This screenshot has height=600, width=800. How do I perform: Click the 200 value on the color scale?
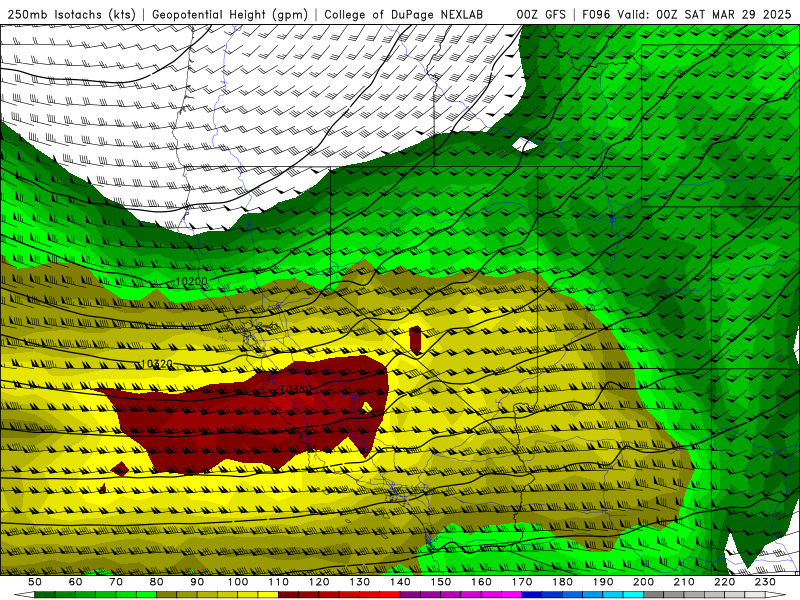pos(643,582)
